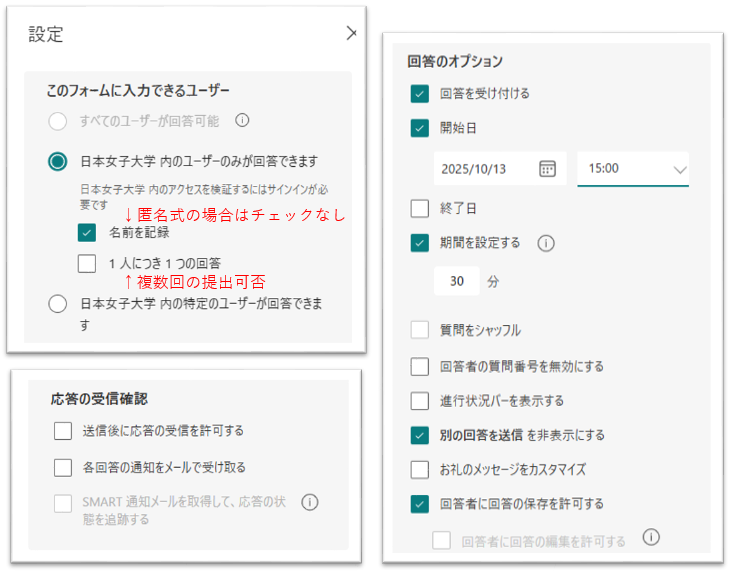Viewport: 746px width, 581px height.
Task: Enable 各回答の通知をメールで受け取る checkbox
Action: pos(63,467)
